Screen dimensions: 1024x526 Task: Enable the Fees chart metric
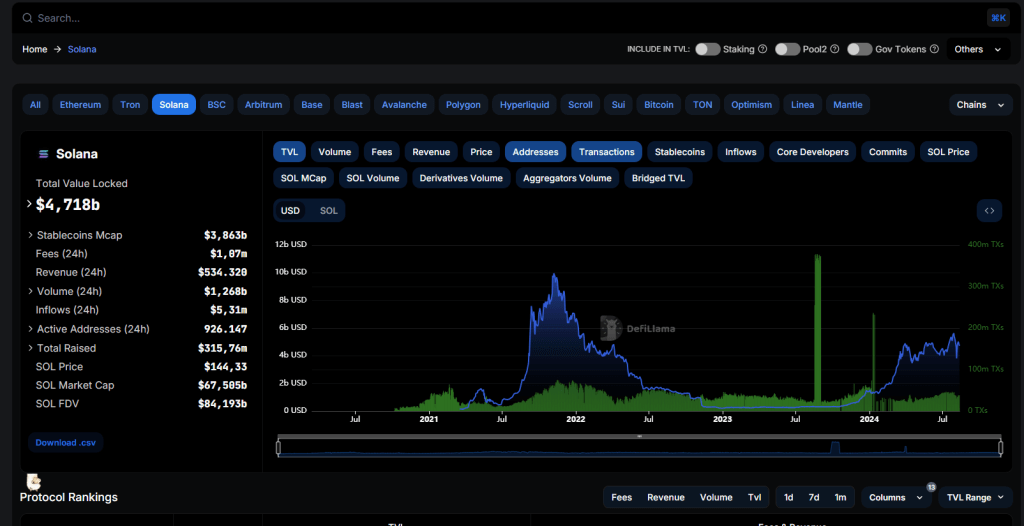[381, 152]
